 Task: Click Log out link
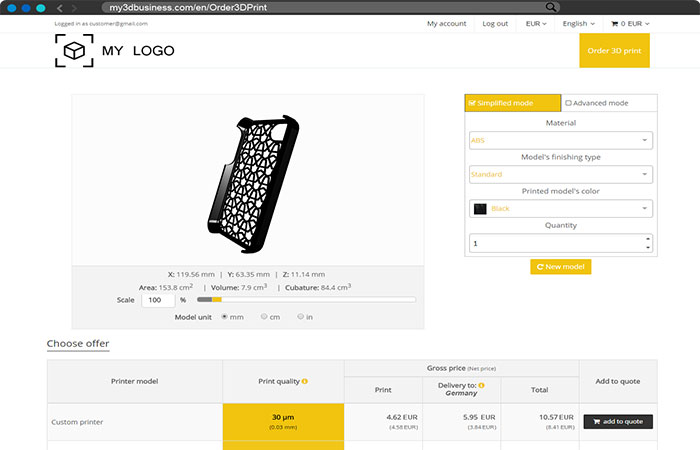click(x=495, y=24)
